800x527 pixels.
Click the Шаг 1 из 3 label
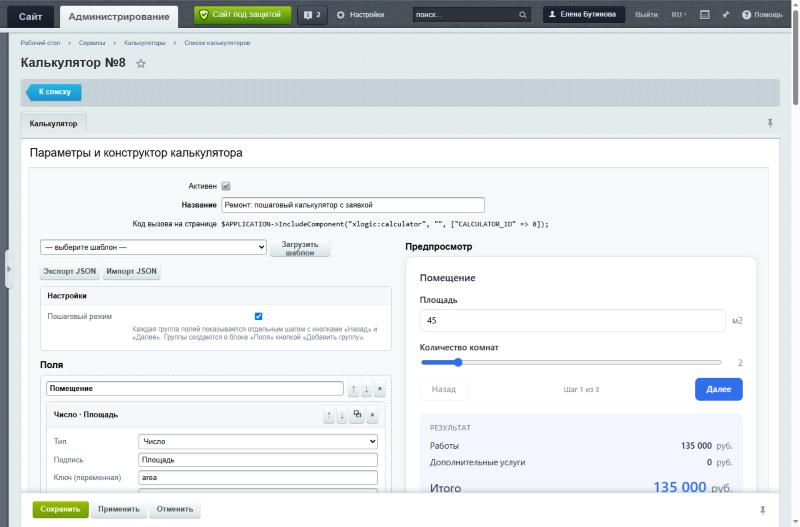tap(581, 389)
